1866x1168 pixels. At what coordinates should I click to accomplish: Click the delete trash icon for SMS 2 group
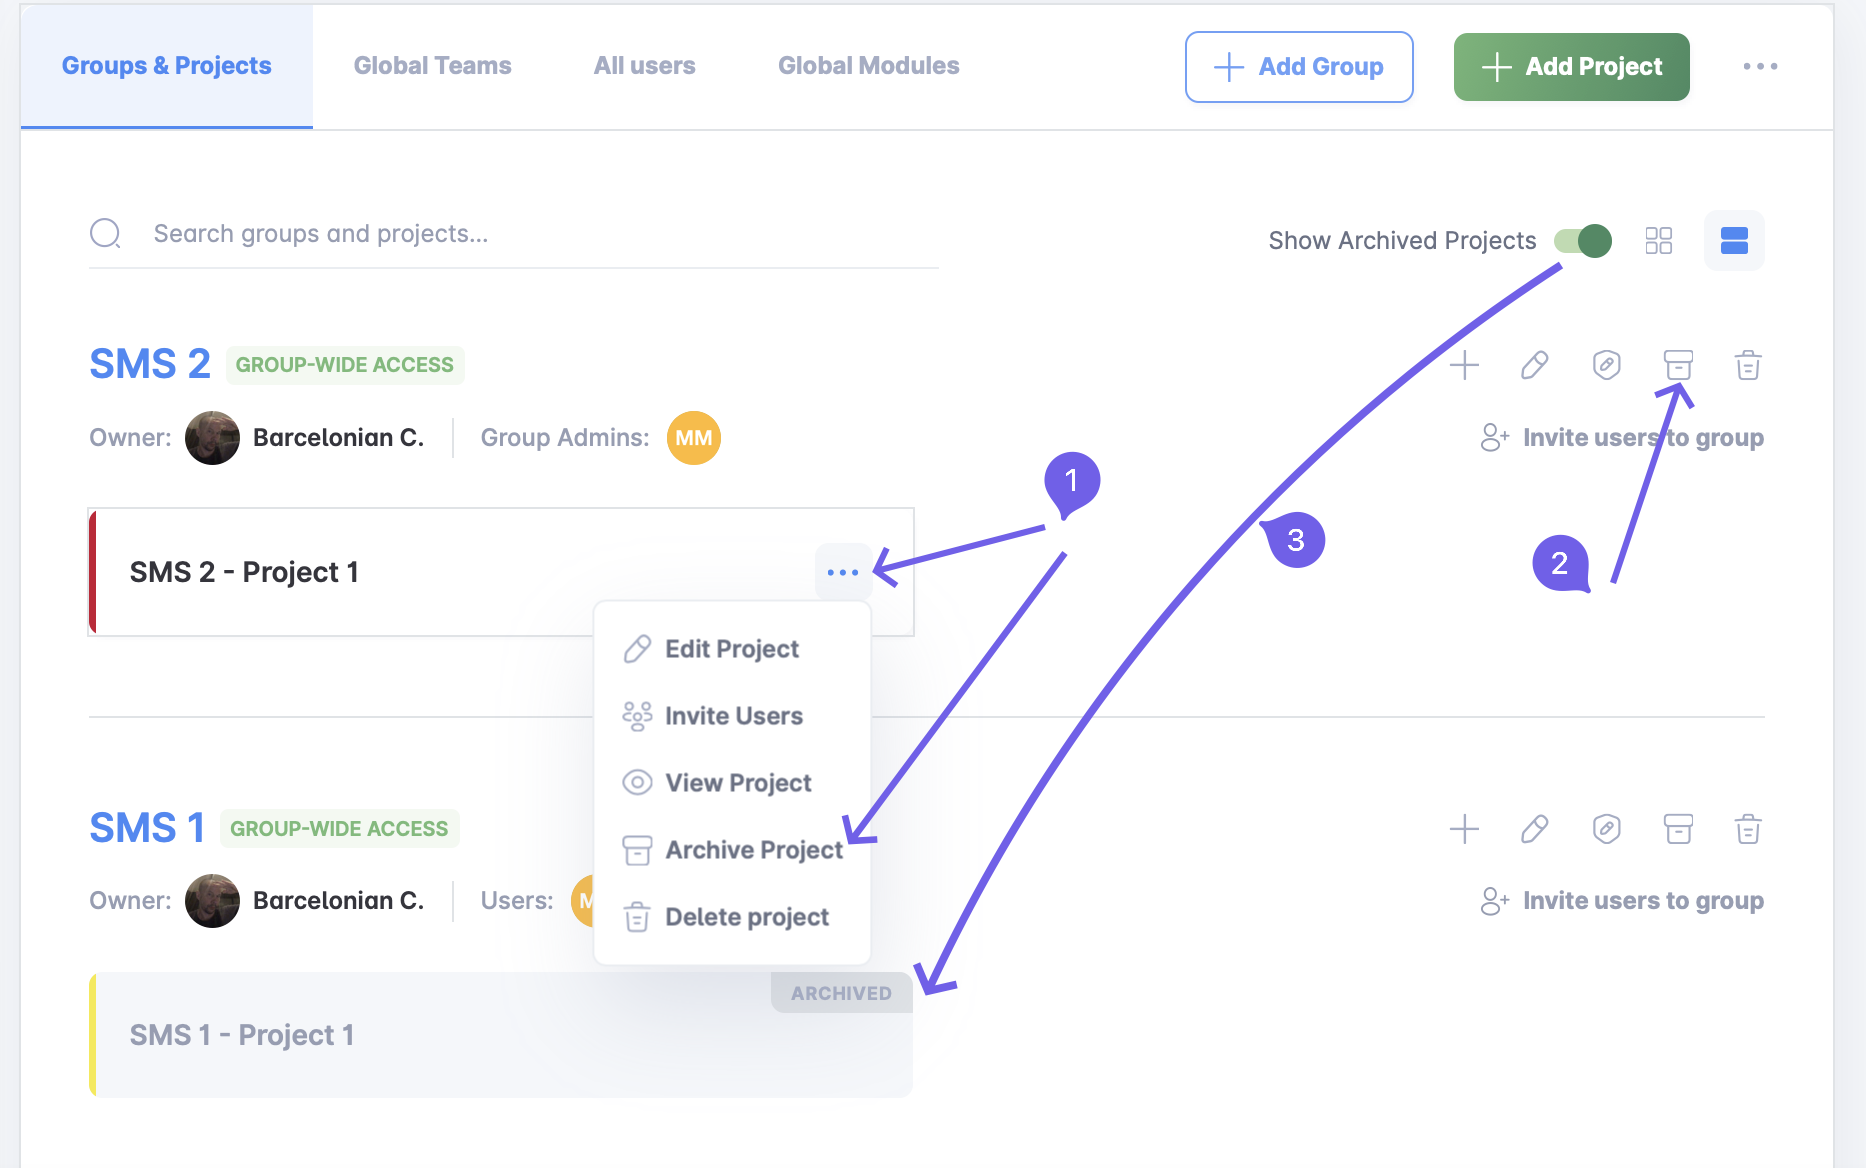(1748, 365)
